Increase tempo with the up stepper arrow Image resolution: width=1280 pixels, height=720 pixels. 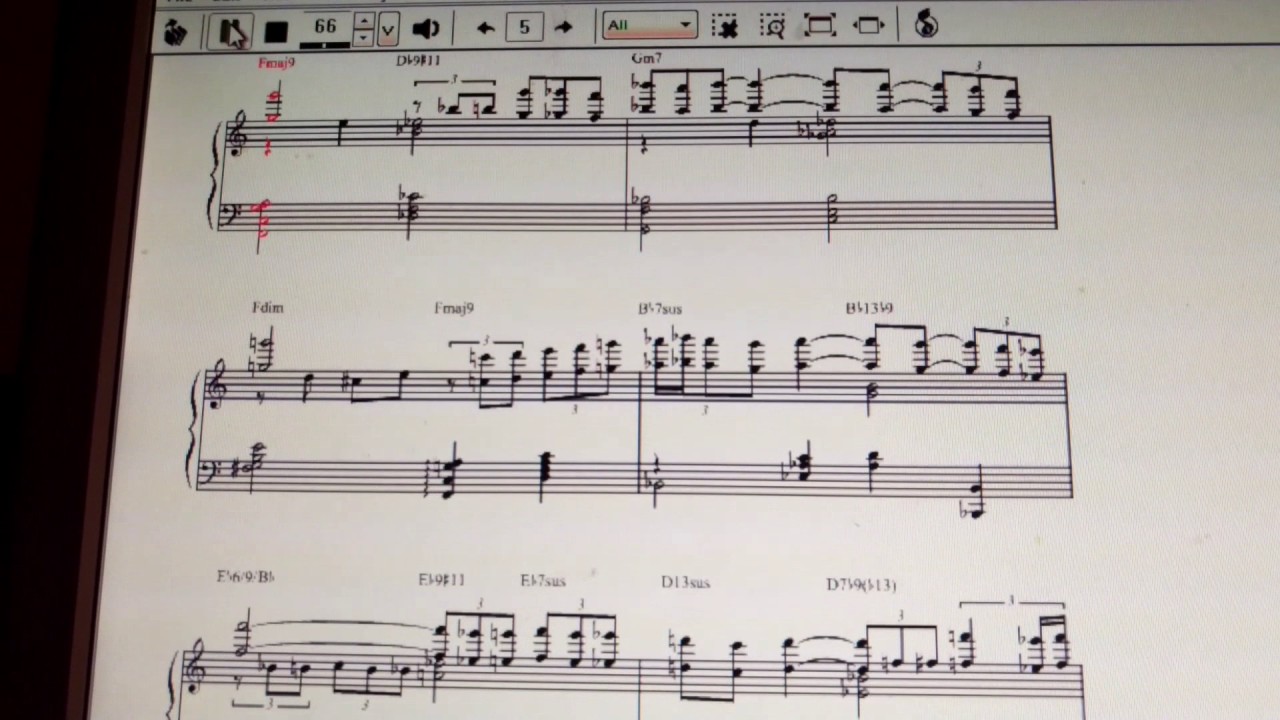point(364,20)
